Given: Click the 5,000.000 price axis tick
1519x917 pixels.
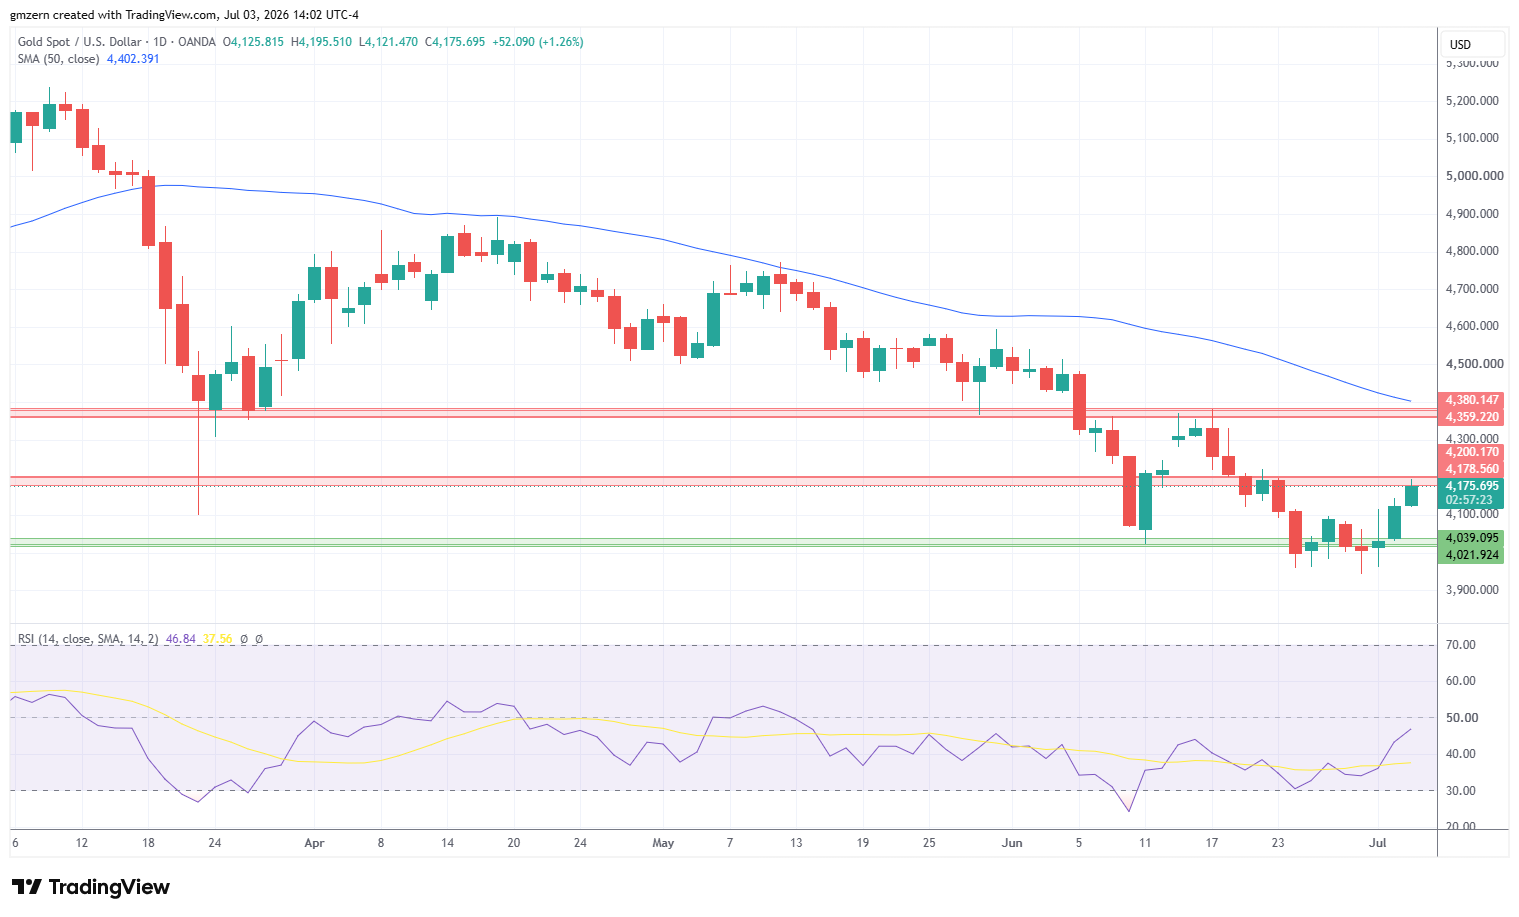Looking at the screenshot, I should (x=1474, y=176).
